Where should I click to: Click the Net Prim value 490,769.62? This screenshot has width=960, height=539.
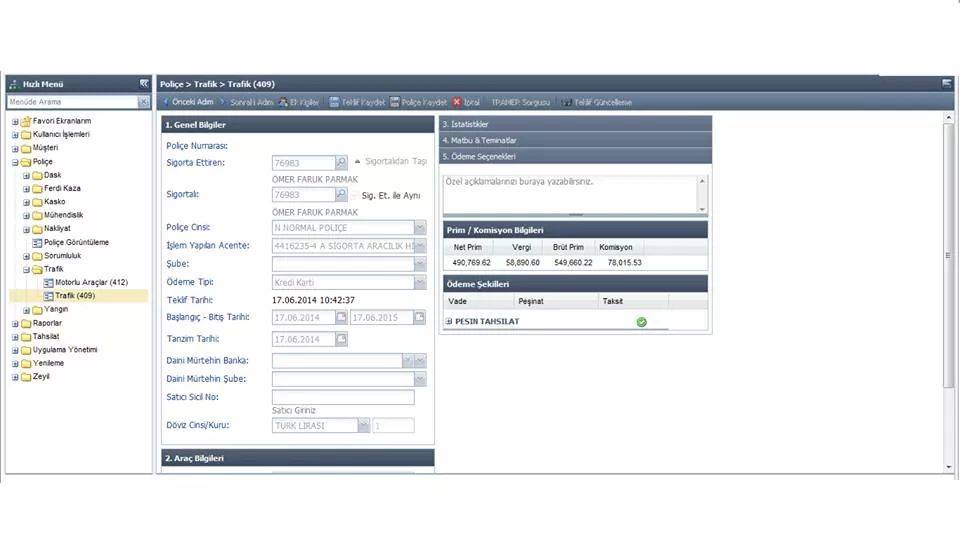click(x=471, y=262)
